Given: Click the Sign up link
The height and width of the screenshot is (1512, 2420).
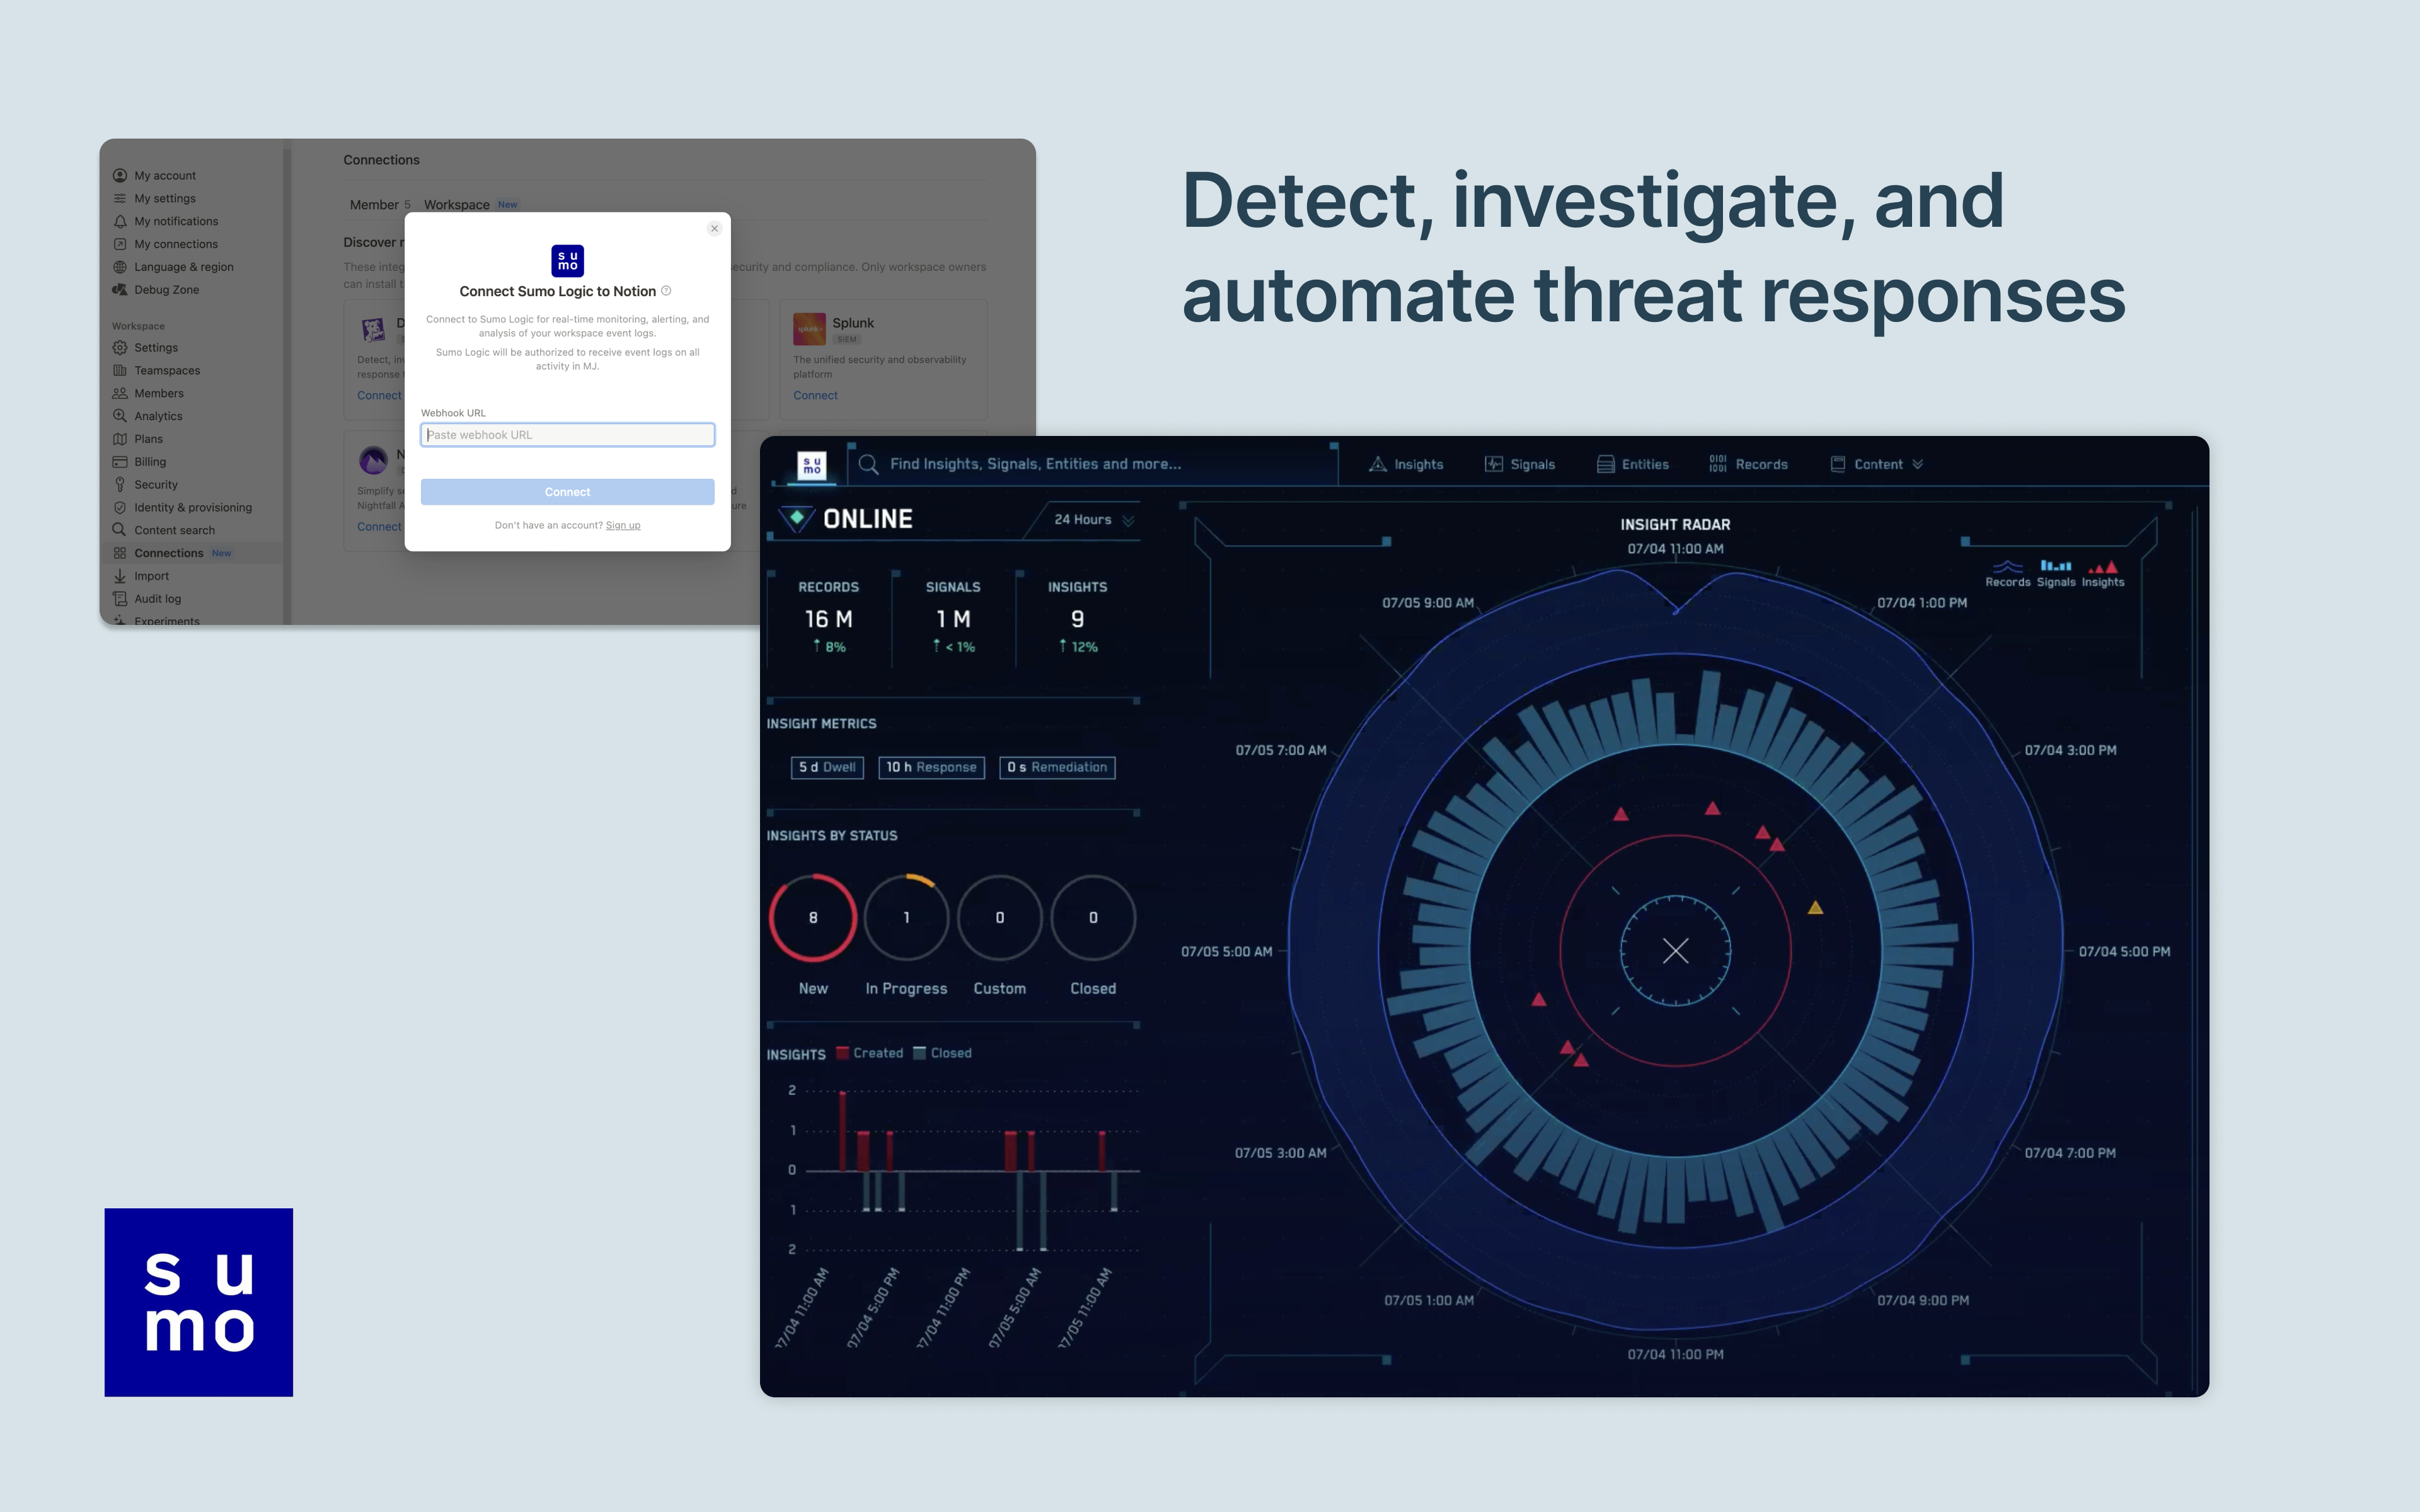Looking at the screenshot, I should 623,526.
